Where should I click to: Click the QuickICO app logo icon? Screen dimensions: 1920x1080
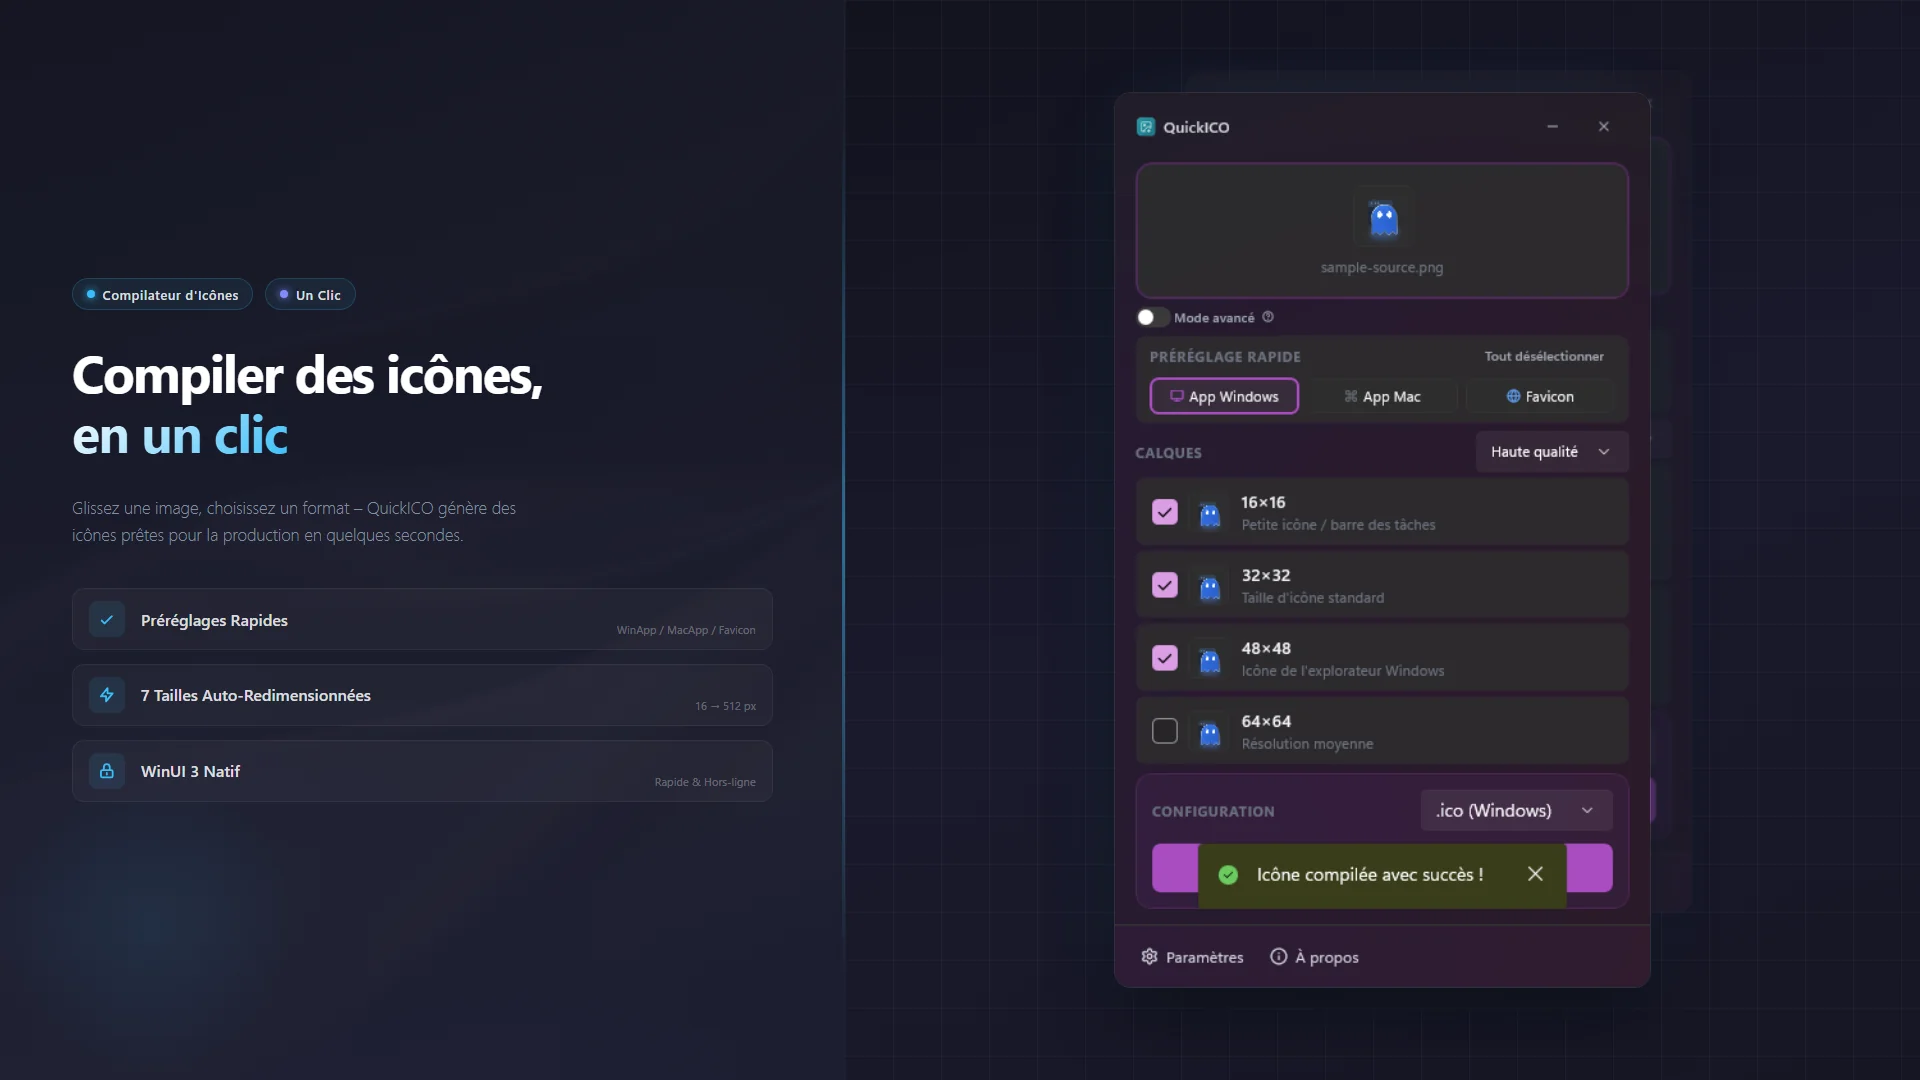pos(1146,127)
